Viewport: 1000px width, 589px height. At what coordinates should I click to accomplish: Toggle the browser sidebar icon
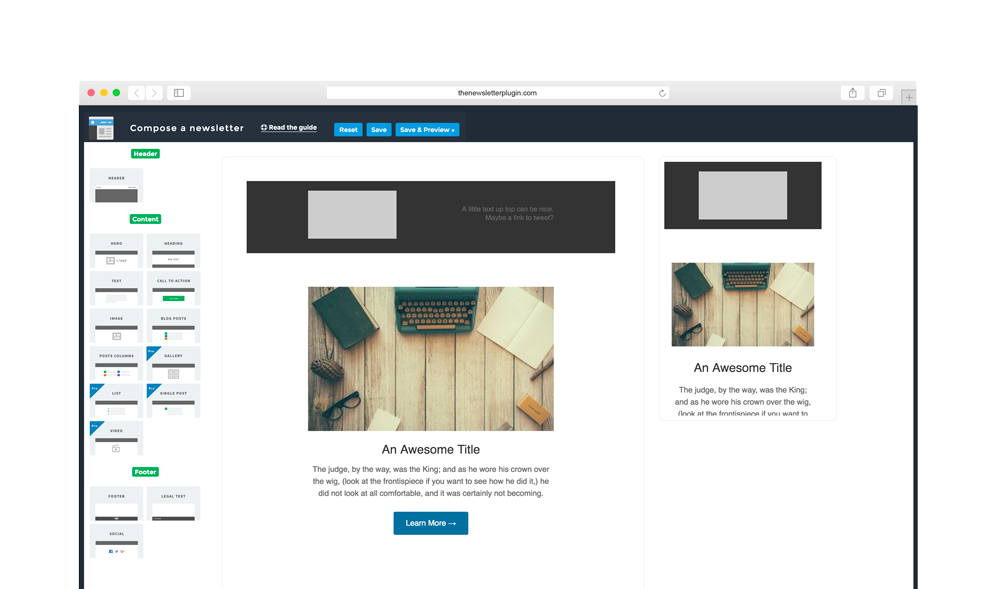(x=179, y=93)
